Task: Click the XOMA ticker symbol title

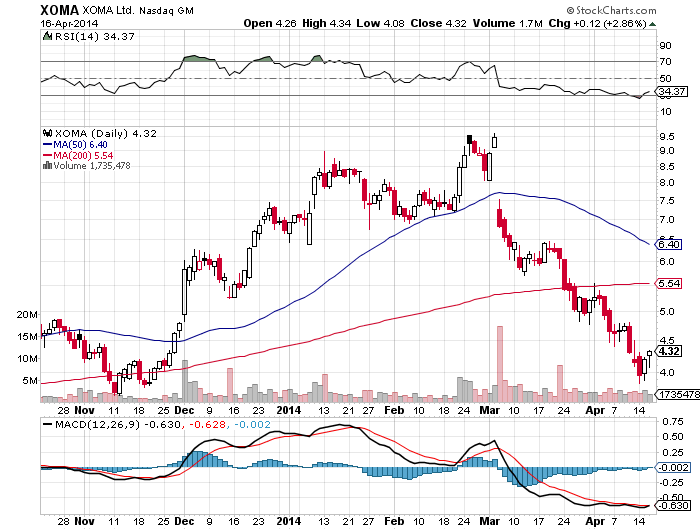Action: 59,10
